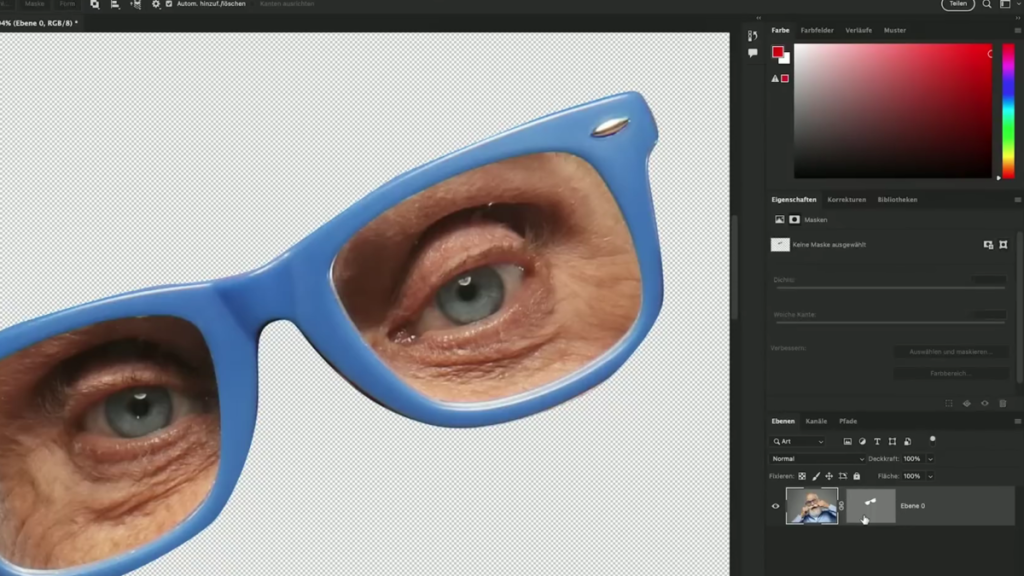Click the adjustment layers filter icon
Screen dimensions: 1024x576
click(863, 441)
